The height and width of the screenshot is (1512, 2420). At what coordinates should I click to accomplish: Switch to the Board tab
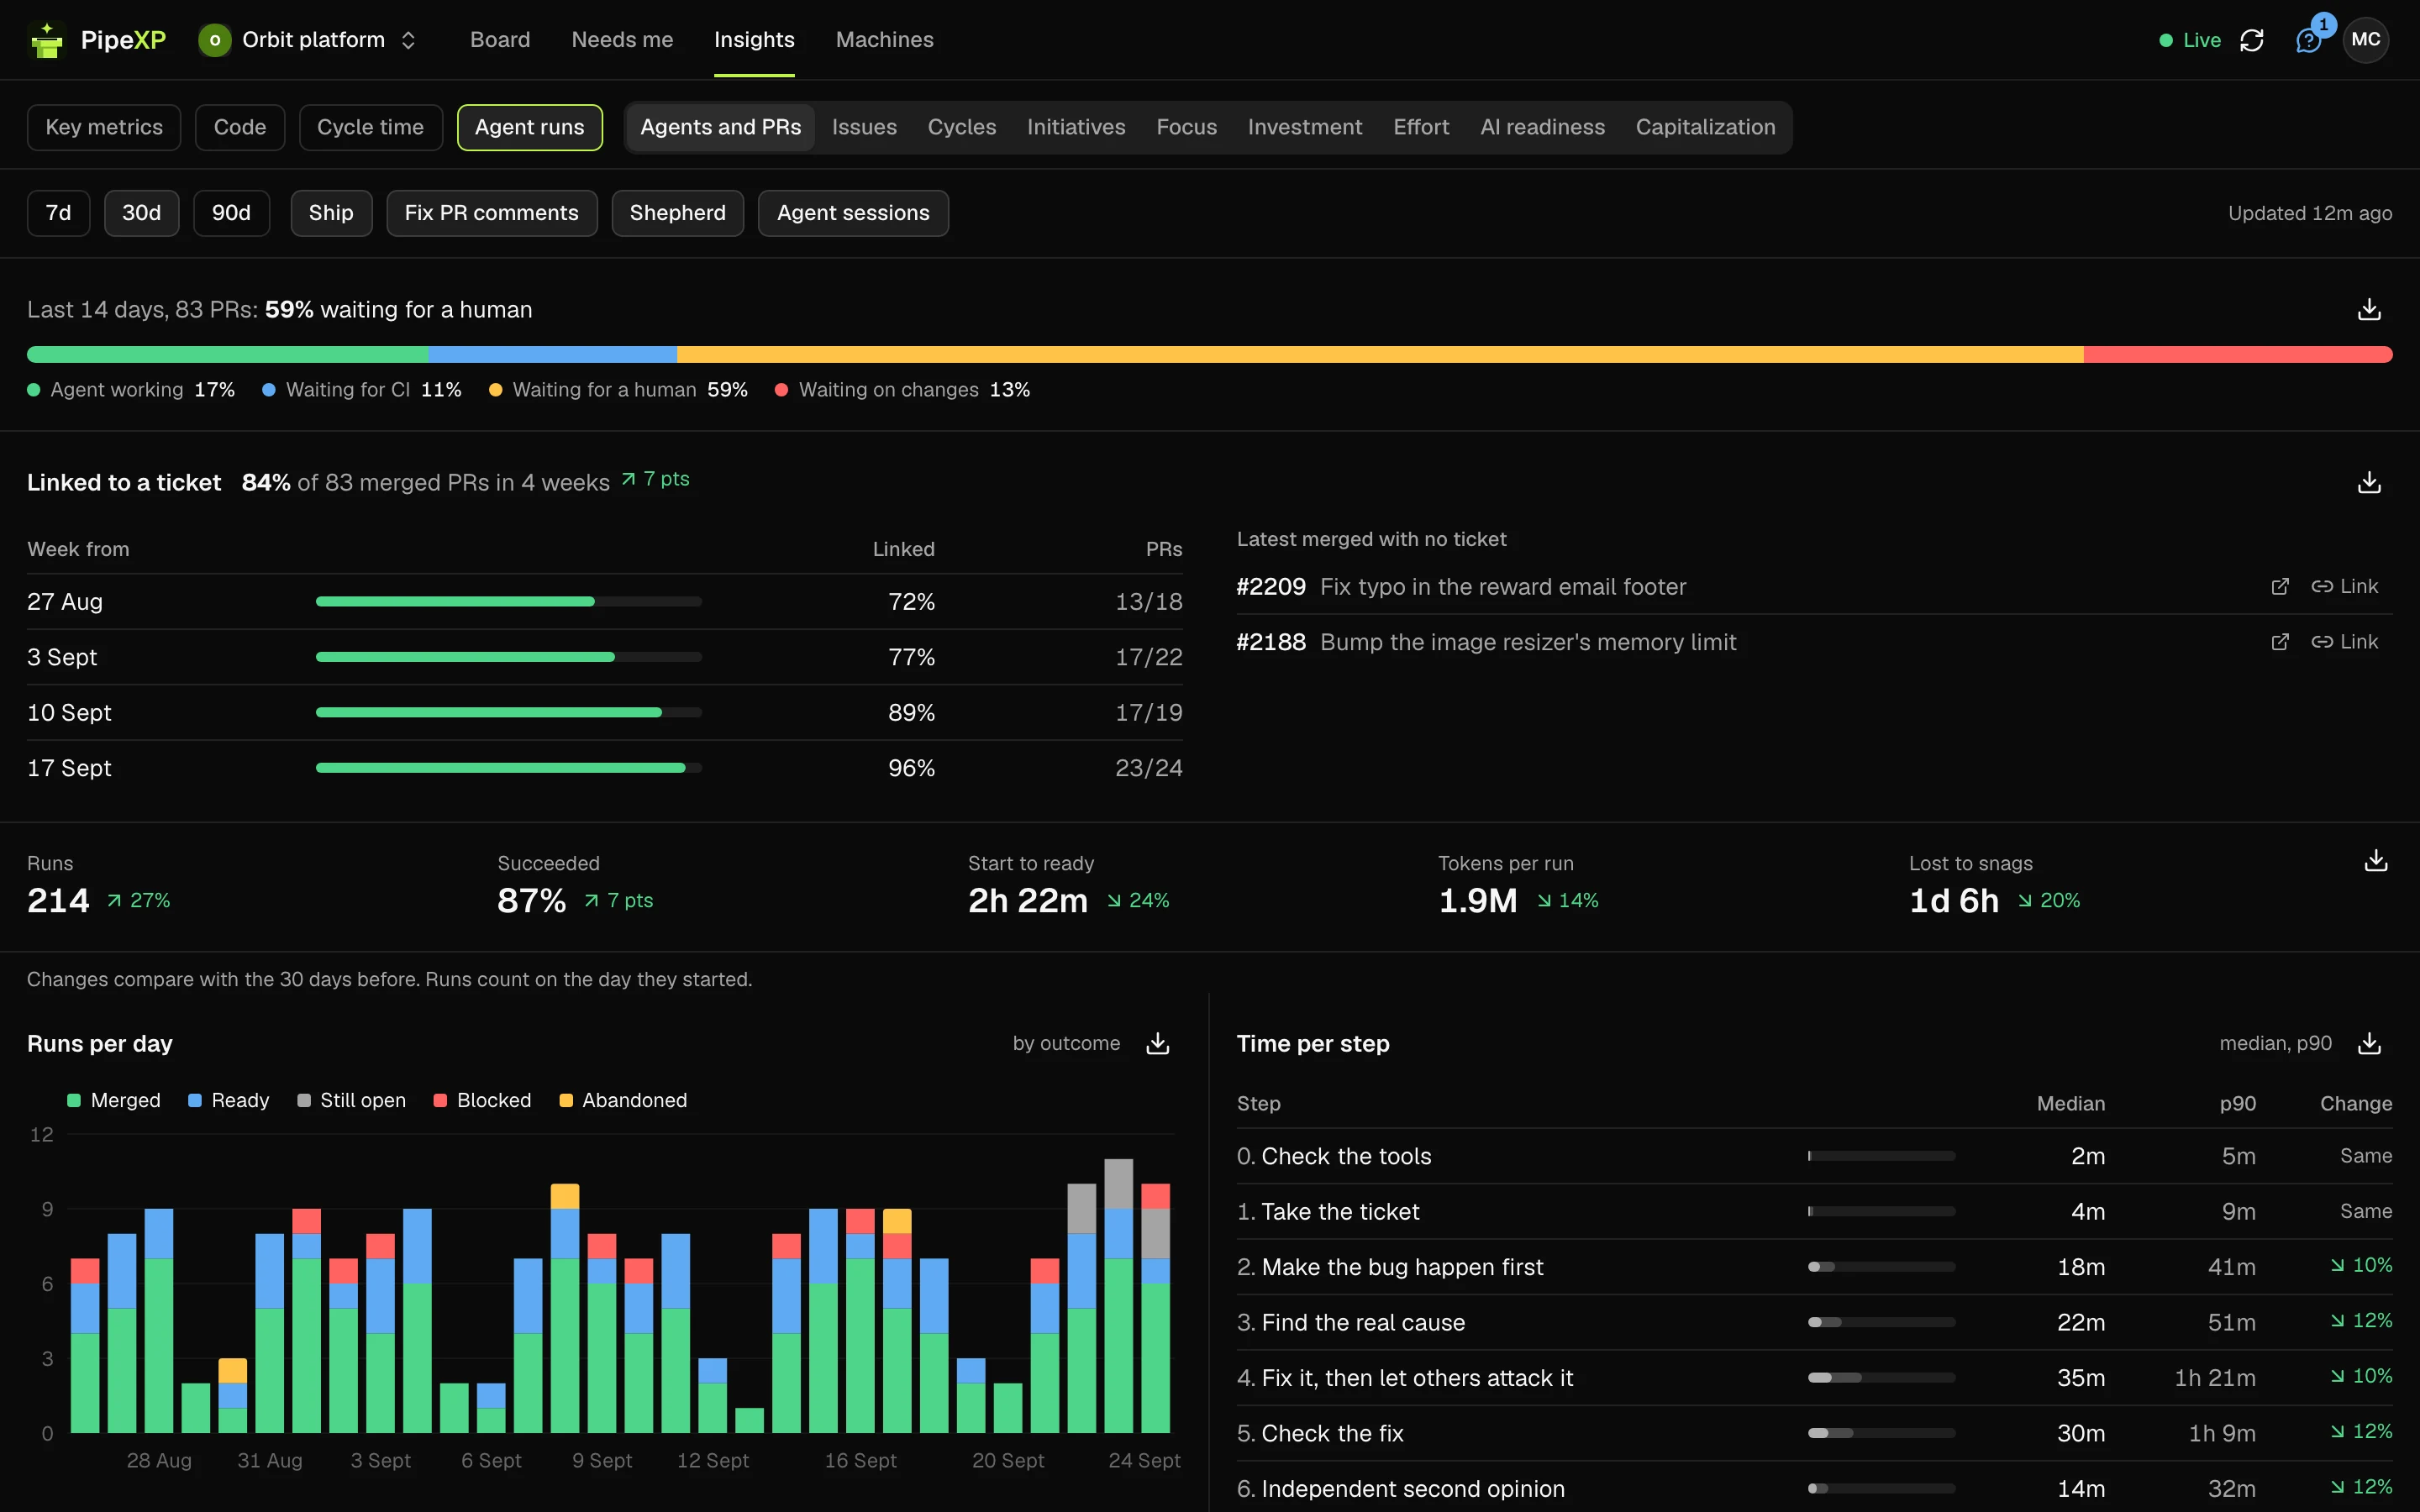click(x=500, y=40)
